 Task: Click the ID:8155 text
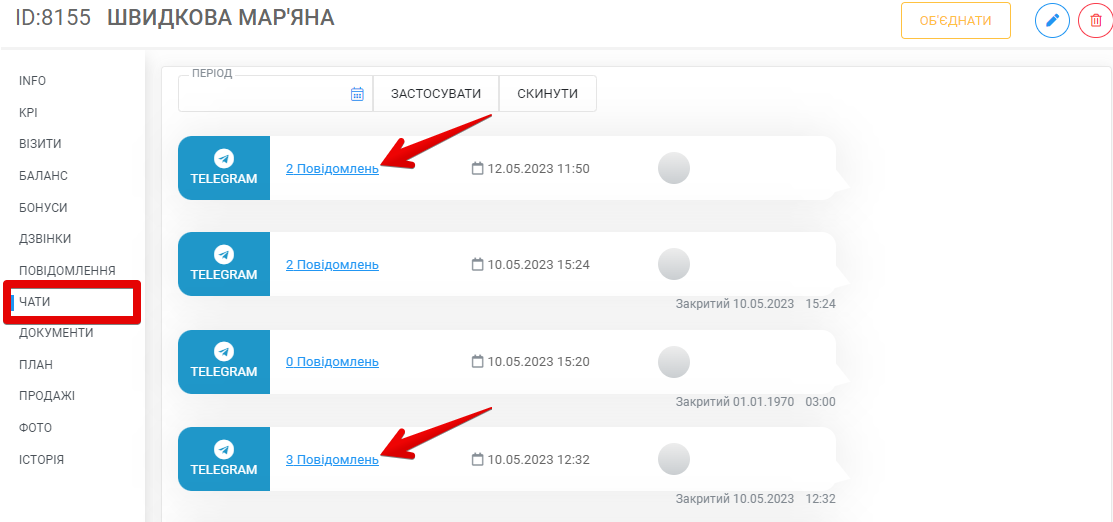(53, 18)
